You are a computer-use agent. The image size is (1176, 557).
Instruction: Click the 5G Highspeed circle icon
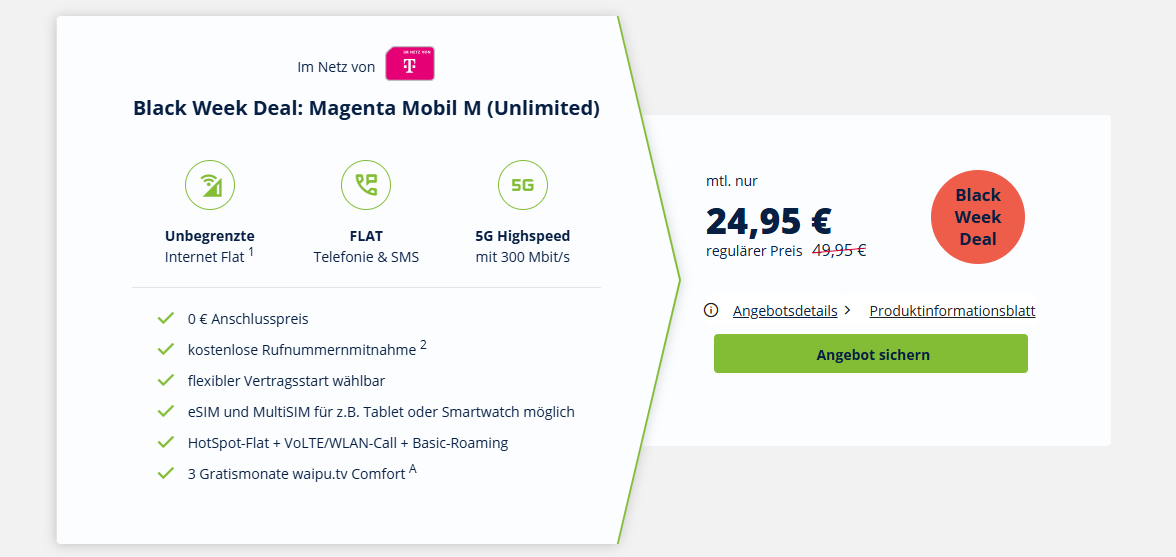point(522,185)
